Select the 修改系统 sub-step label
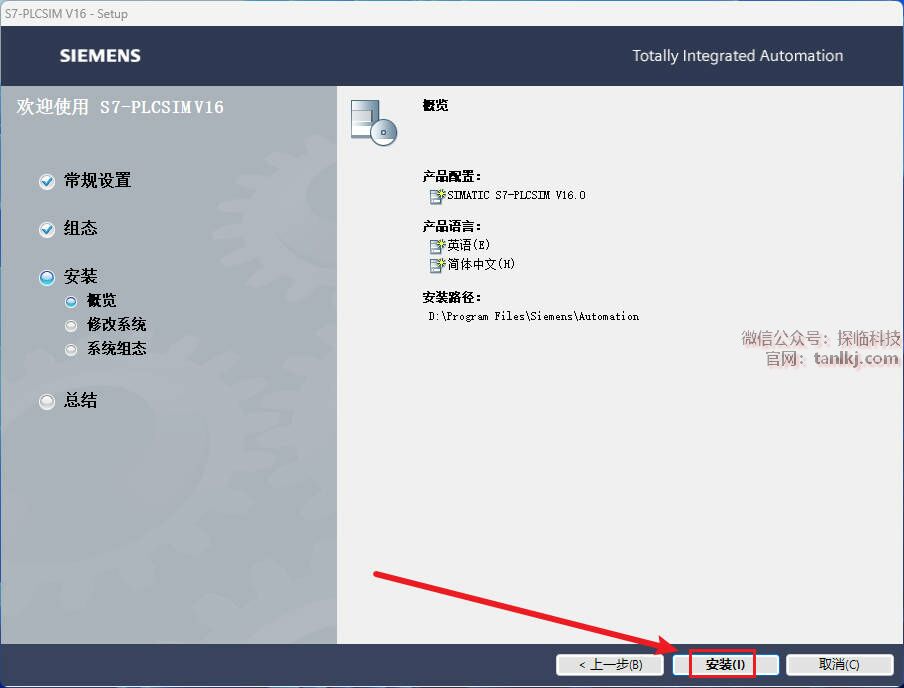The height and width of the screenshot is (688, 904). tap(116, 325)
